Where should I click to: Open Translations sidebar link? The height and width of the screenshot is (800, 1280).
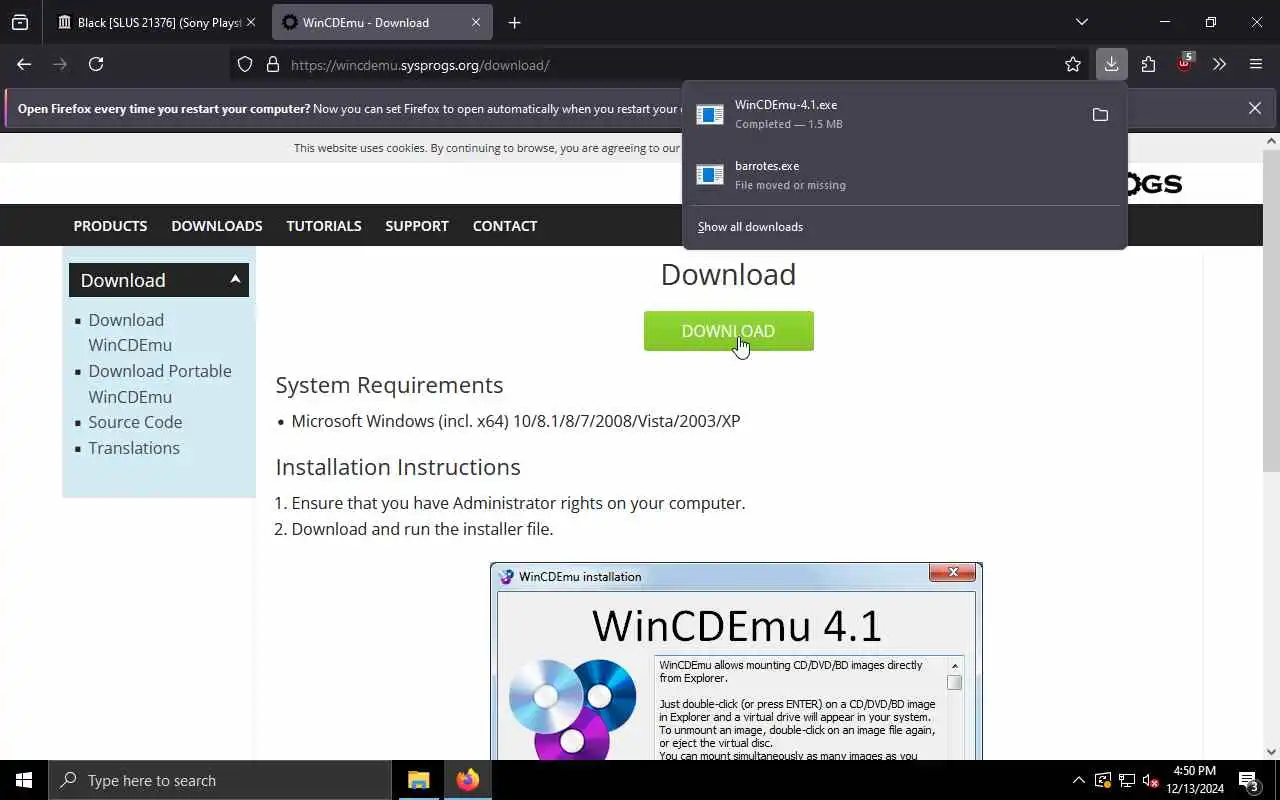(x=134, y=448)
